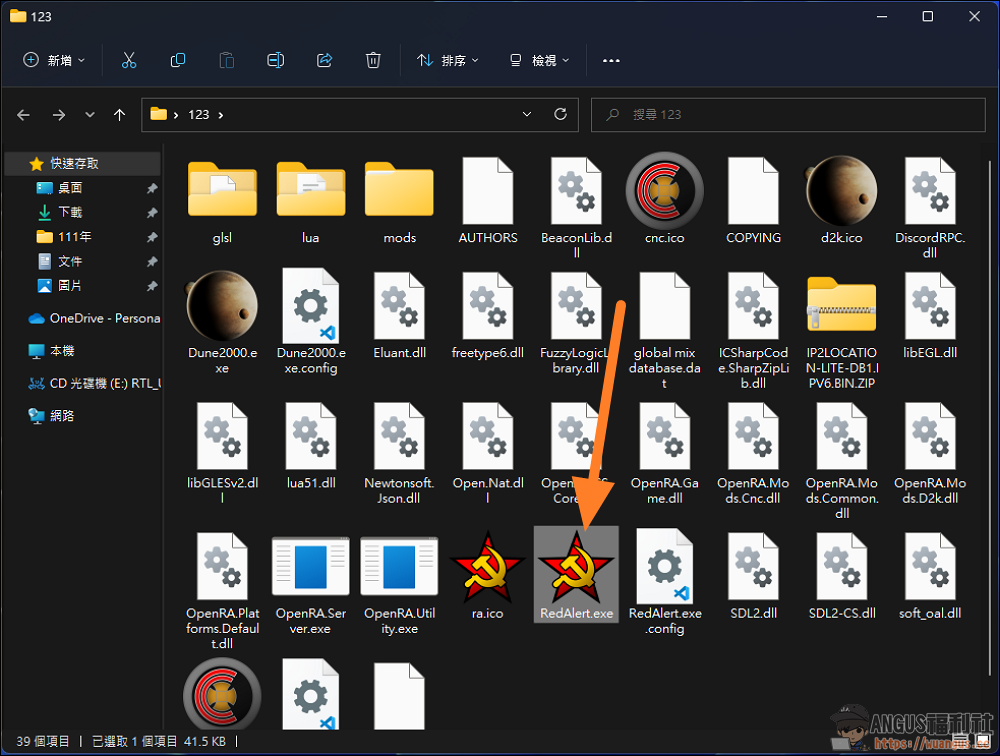
Task: Select Newtonsoft.Json.dll file
Action: (399, 454)
